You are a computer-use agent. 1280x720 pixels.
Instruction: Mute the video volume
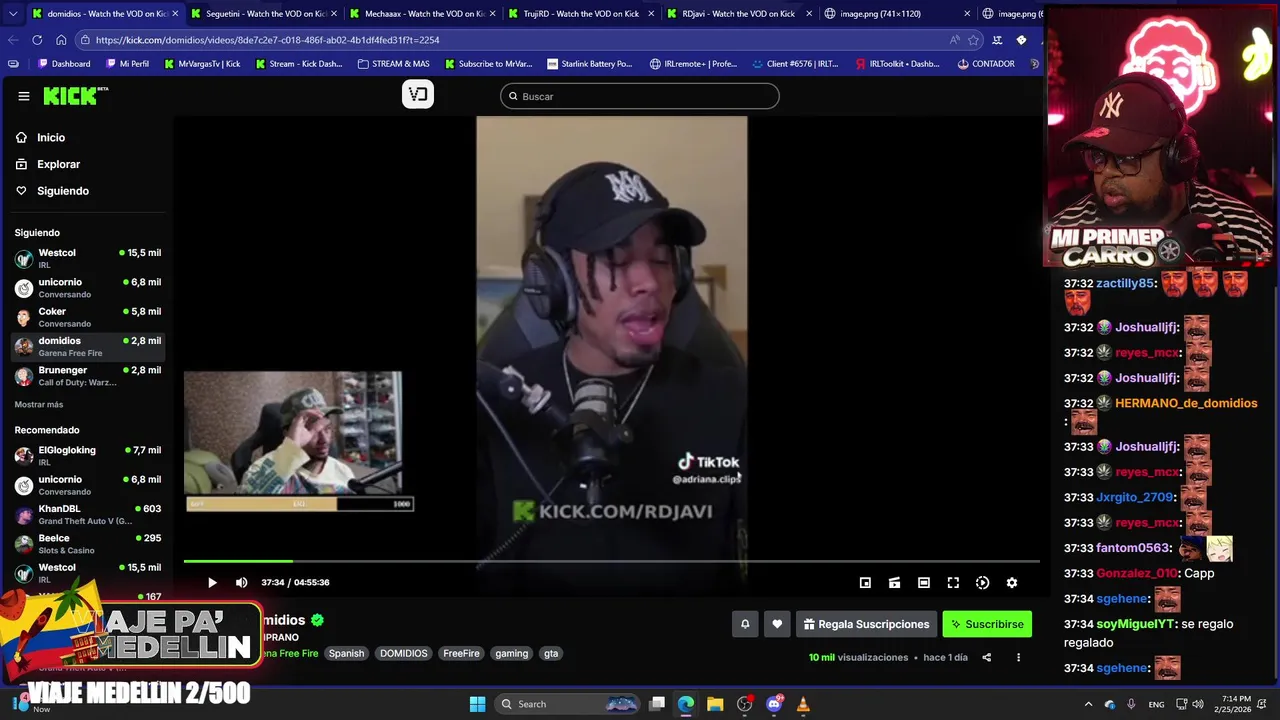click(x=241, y=582)
